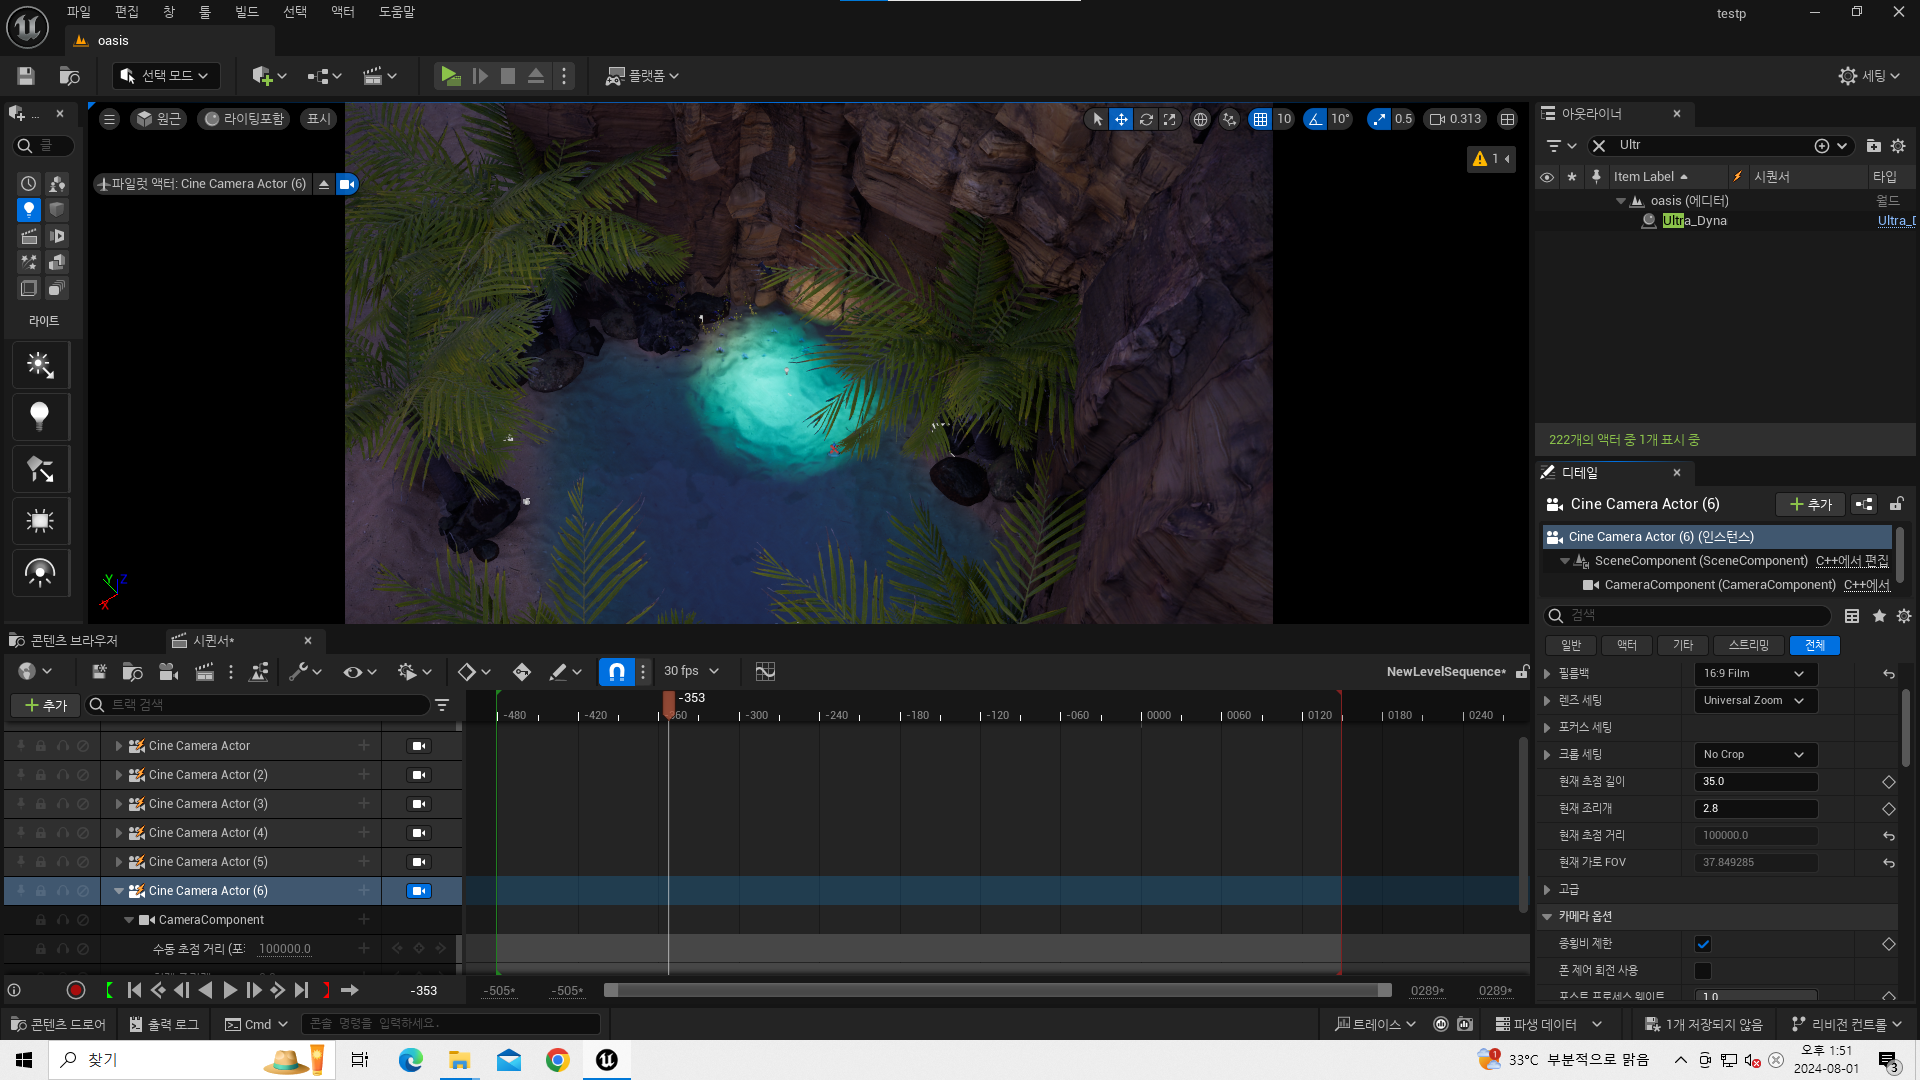The width and height of the screenshot is (1920, 1080).
Task: Click the camera lock icon for Cine Camera Actor (6)
Action: [419, 891]
